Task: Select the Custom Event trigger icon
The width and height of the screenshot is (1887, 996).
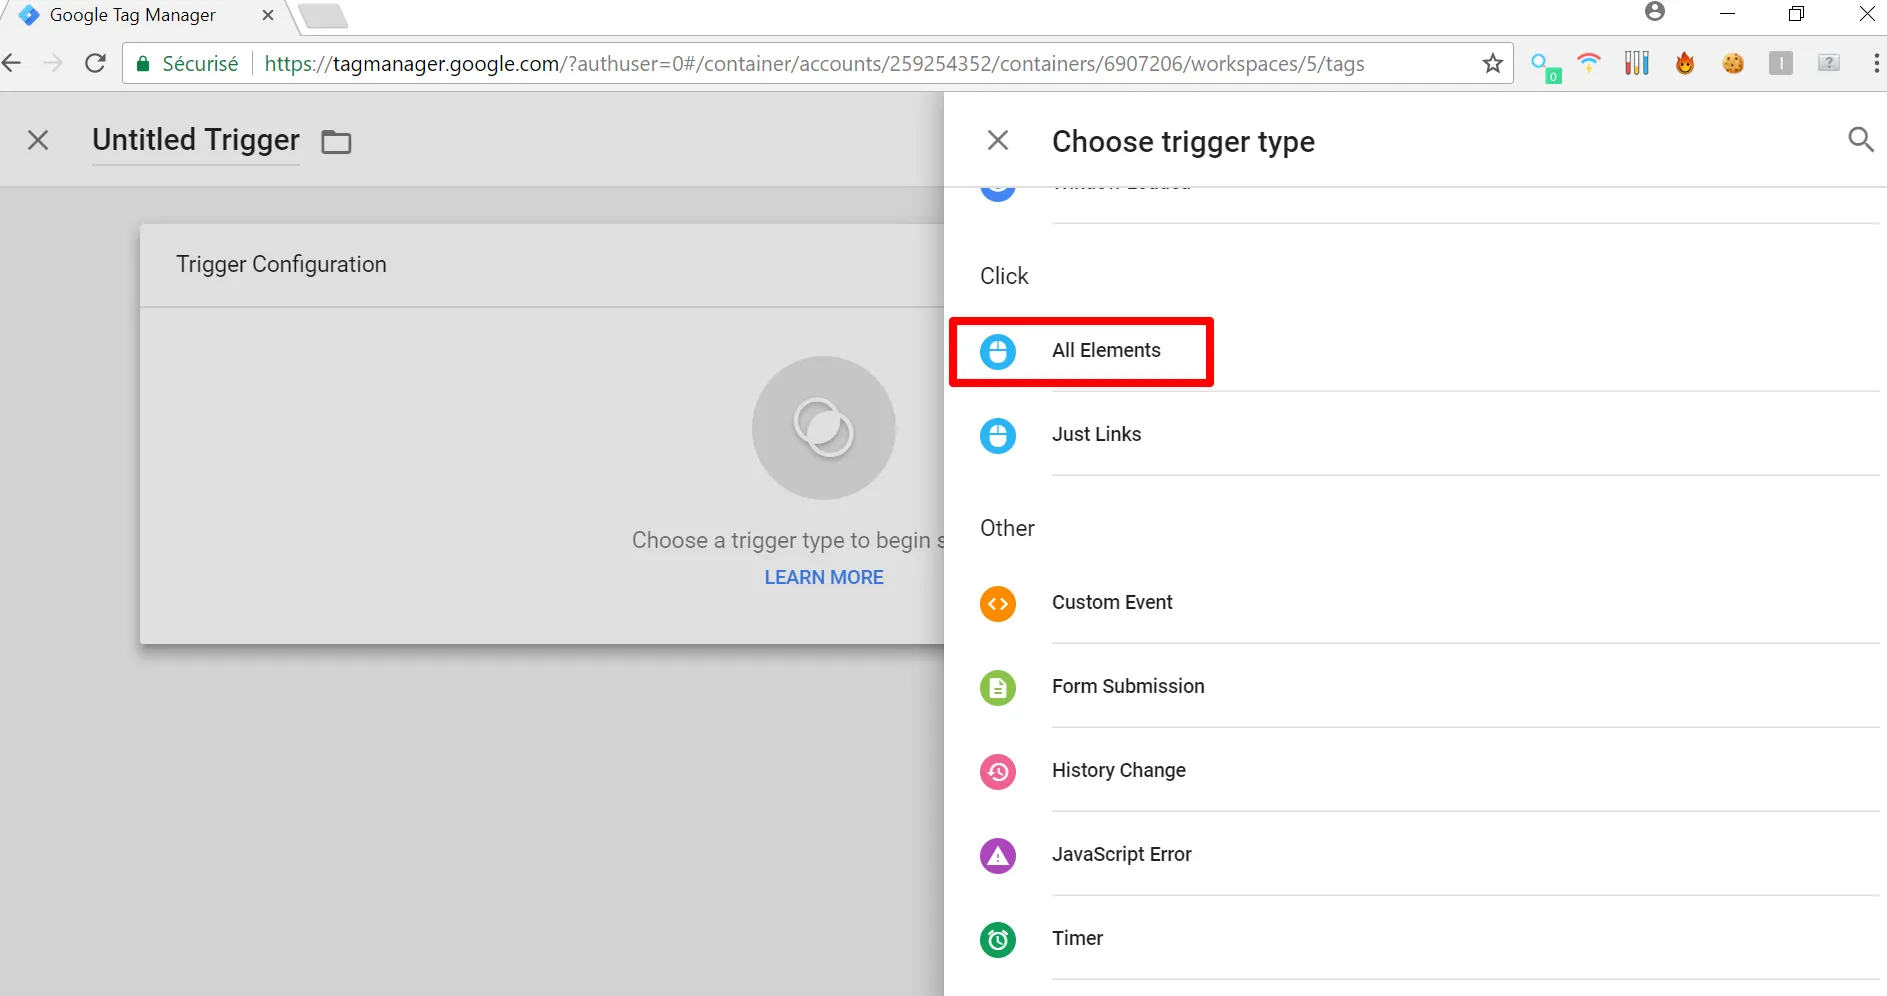Action: click(997, 603)
